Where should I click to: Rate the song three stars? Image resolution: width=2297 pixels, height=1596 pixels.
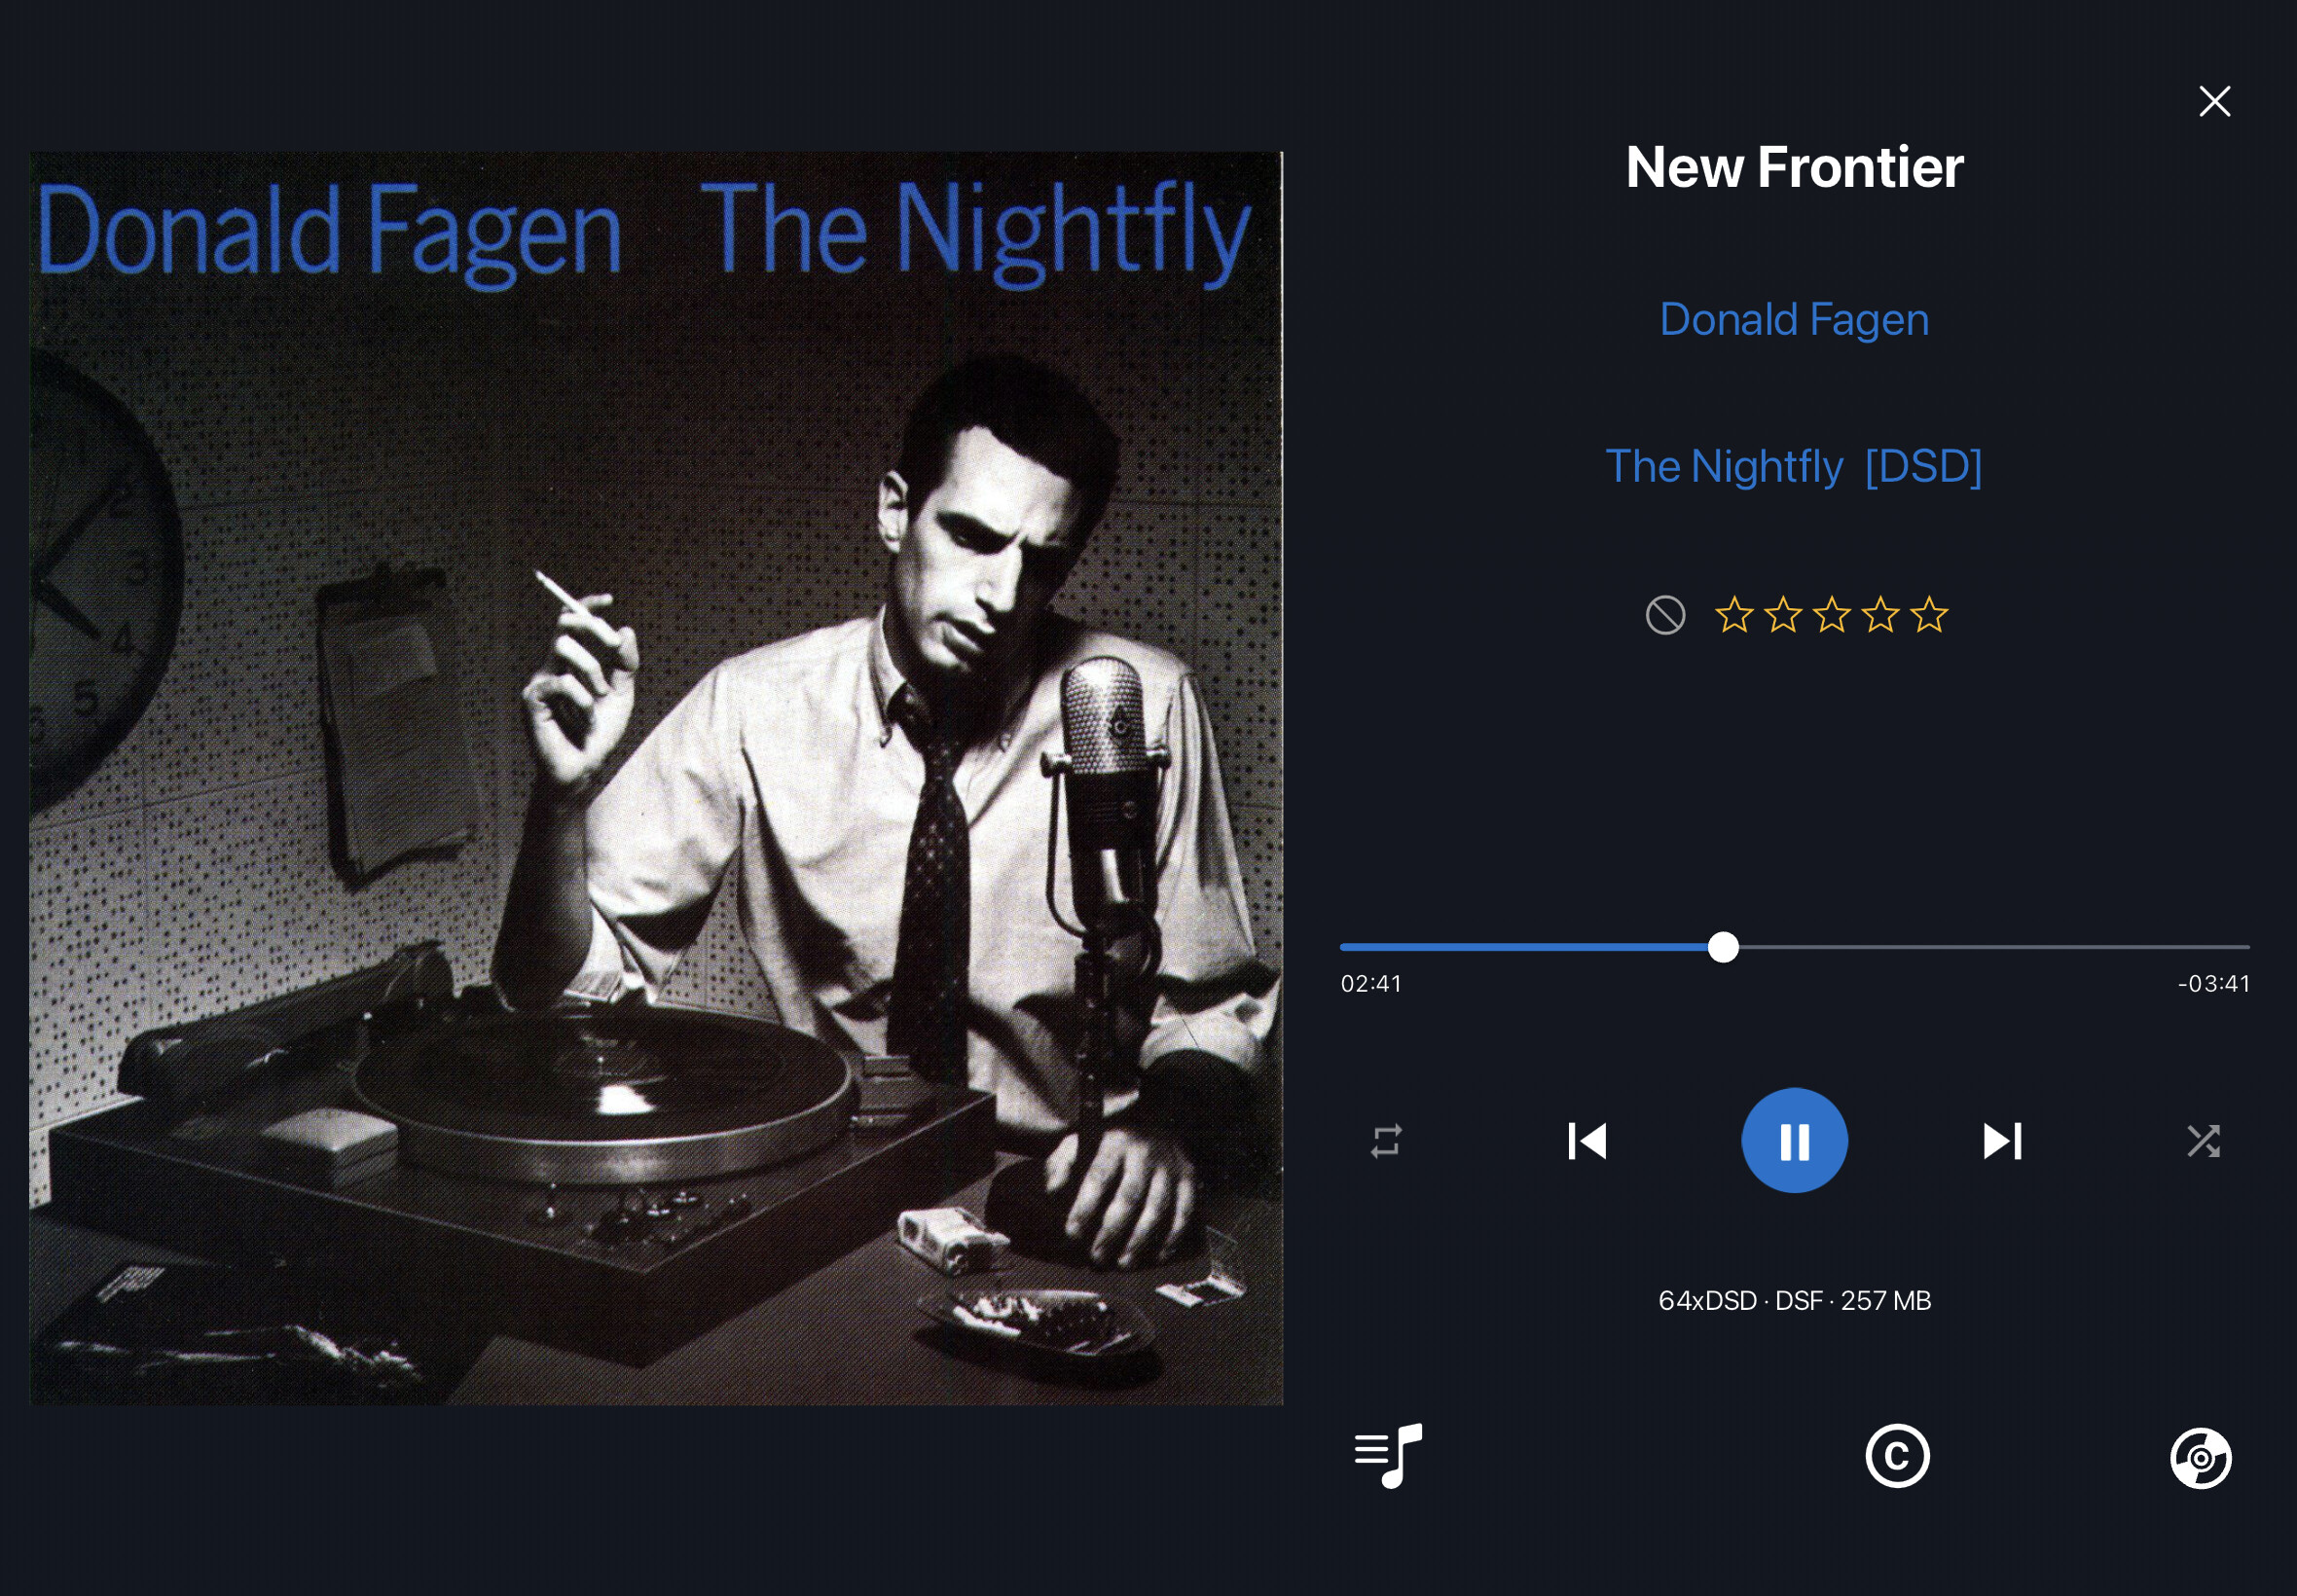tap(1831, 614)
